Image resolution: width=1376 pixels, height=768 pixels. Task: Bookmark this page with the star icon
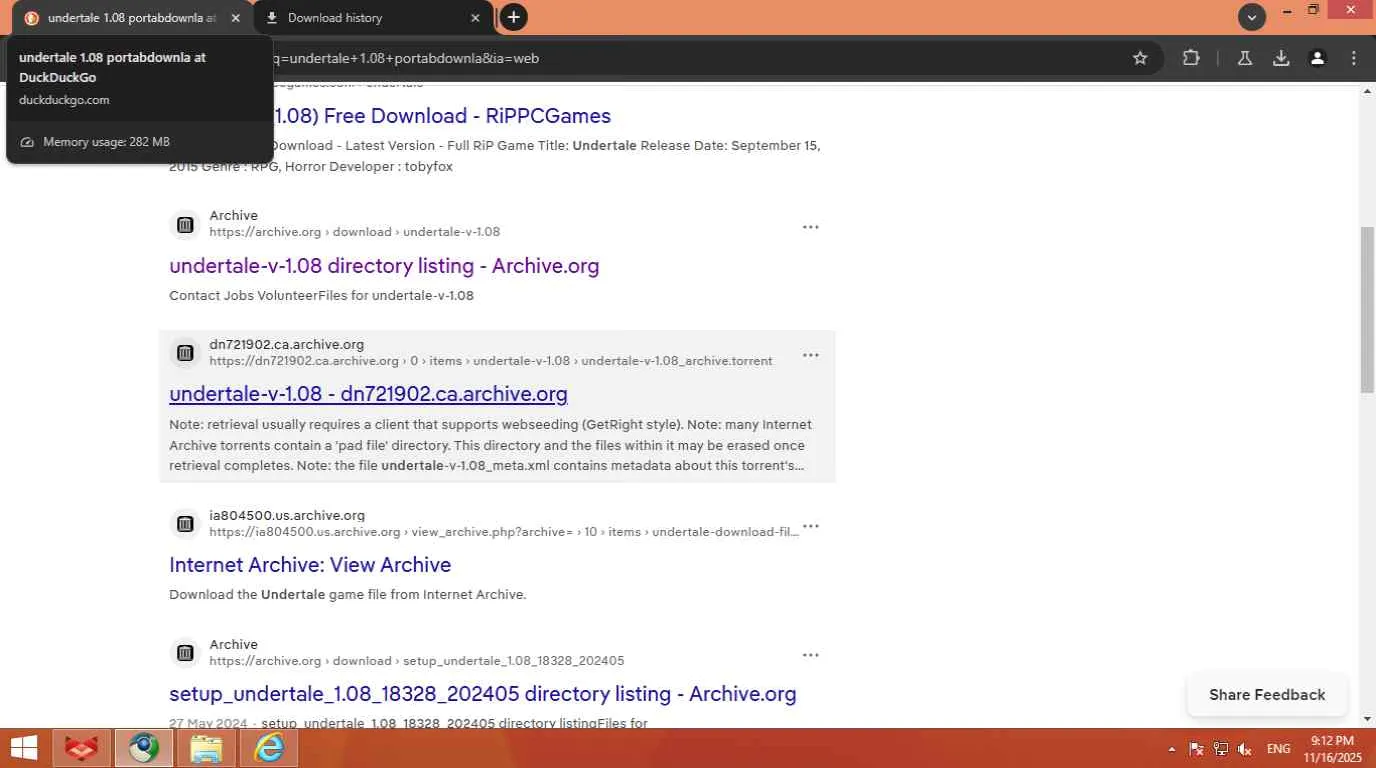coord(1140,58)
